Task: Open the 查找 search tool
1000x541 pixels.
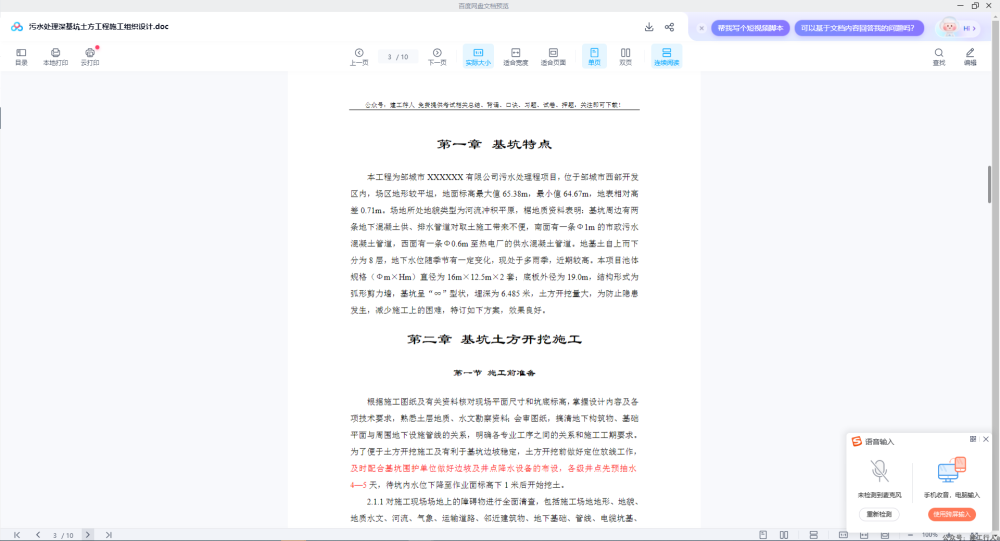Action: point(939,56)
